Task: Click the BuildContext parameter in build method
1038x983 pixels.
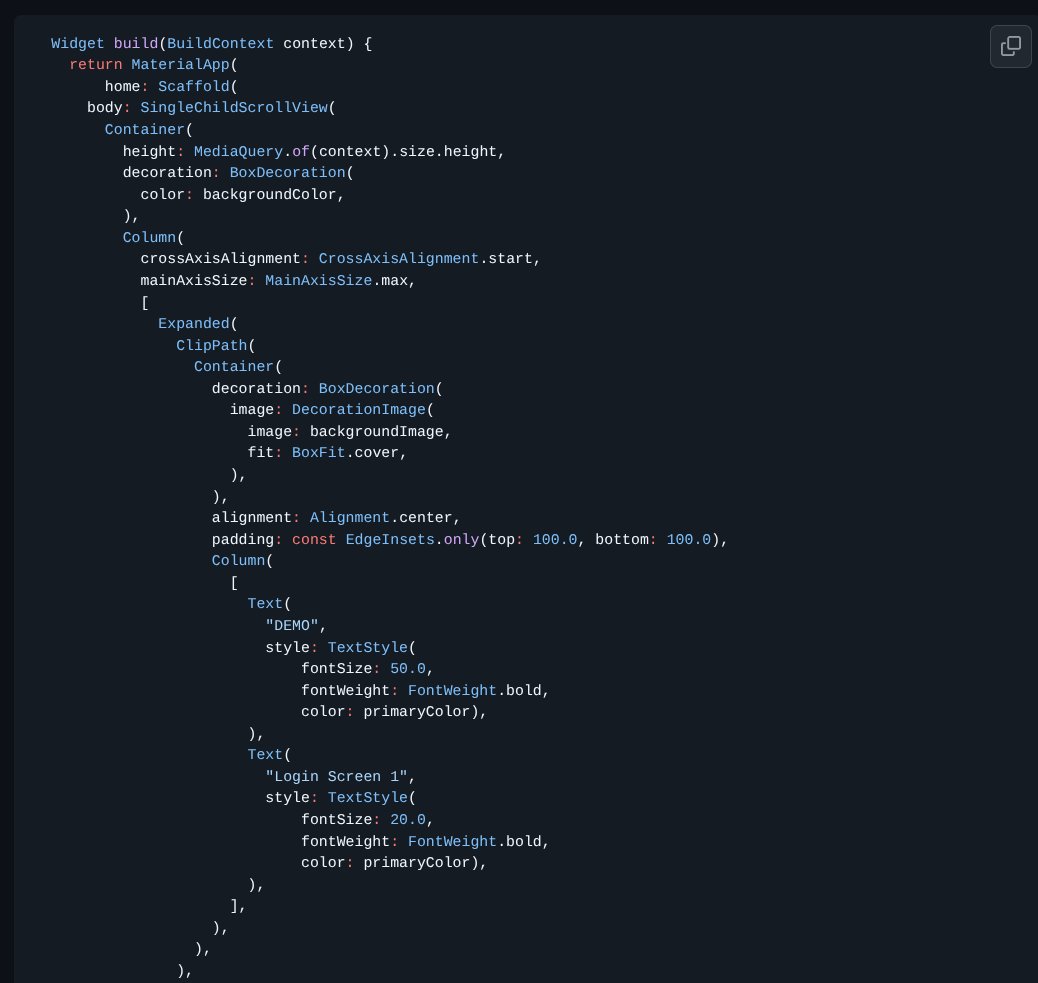Action: click(220, 43)
